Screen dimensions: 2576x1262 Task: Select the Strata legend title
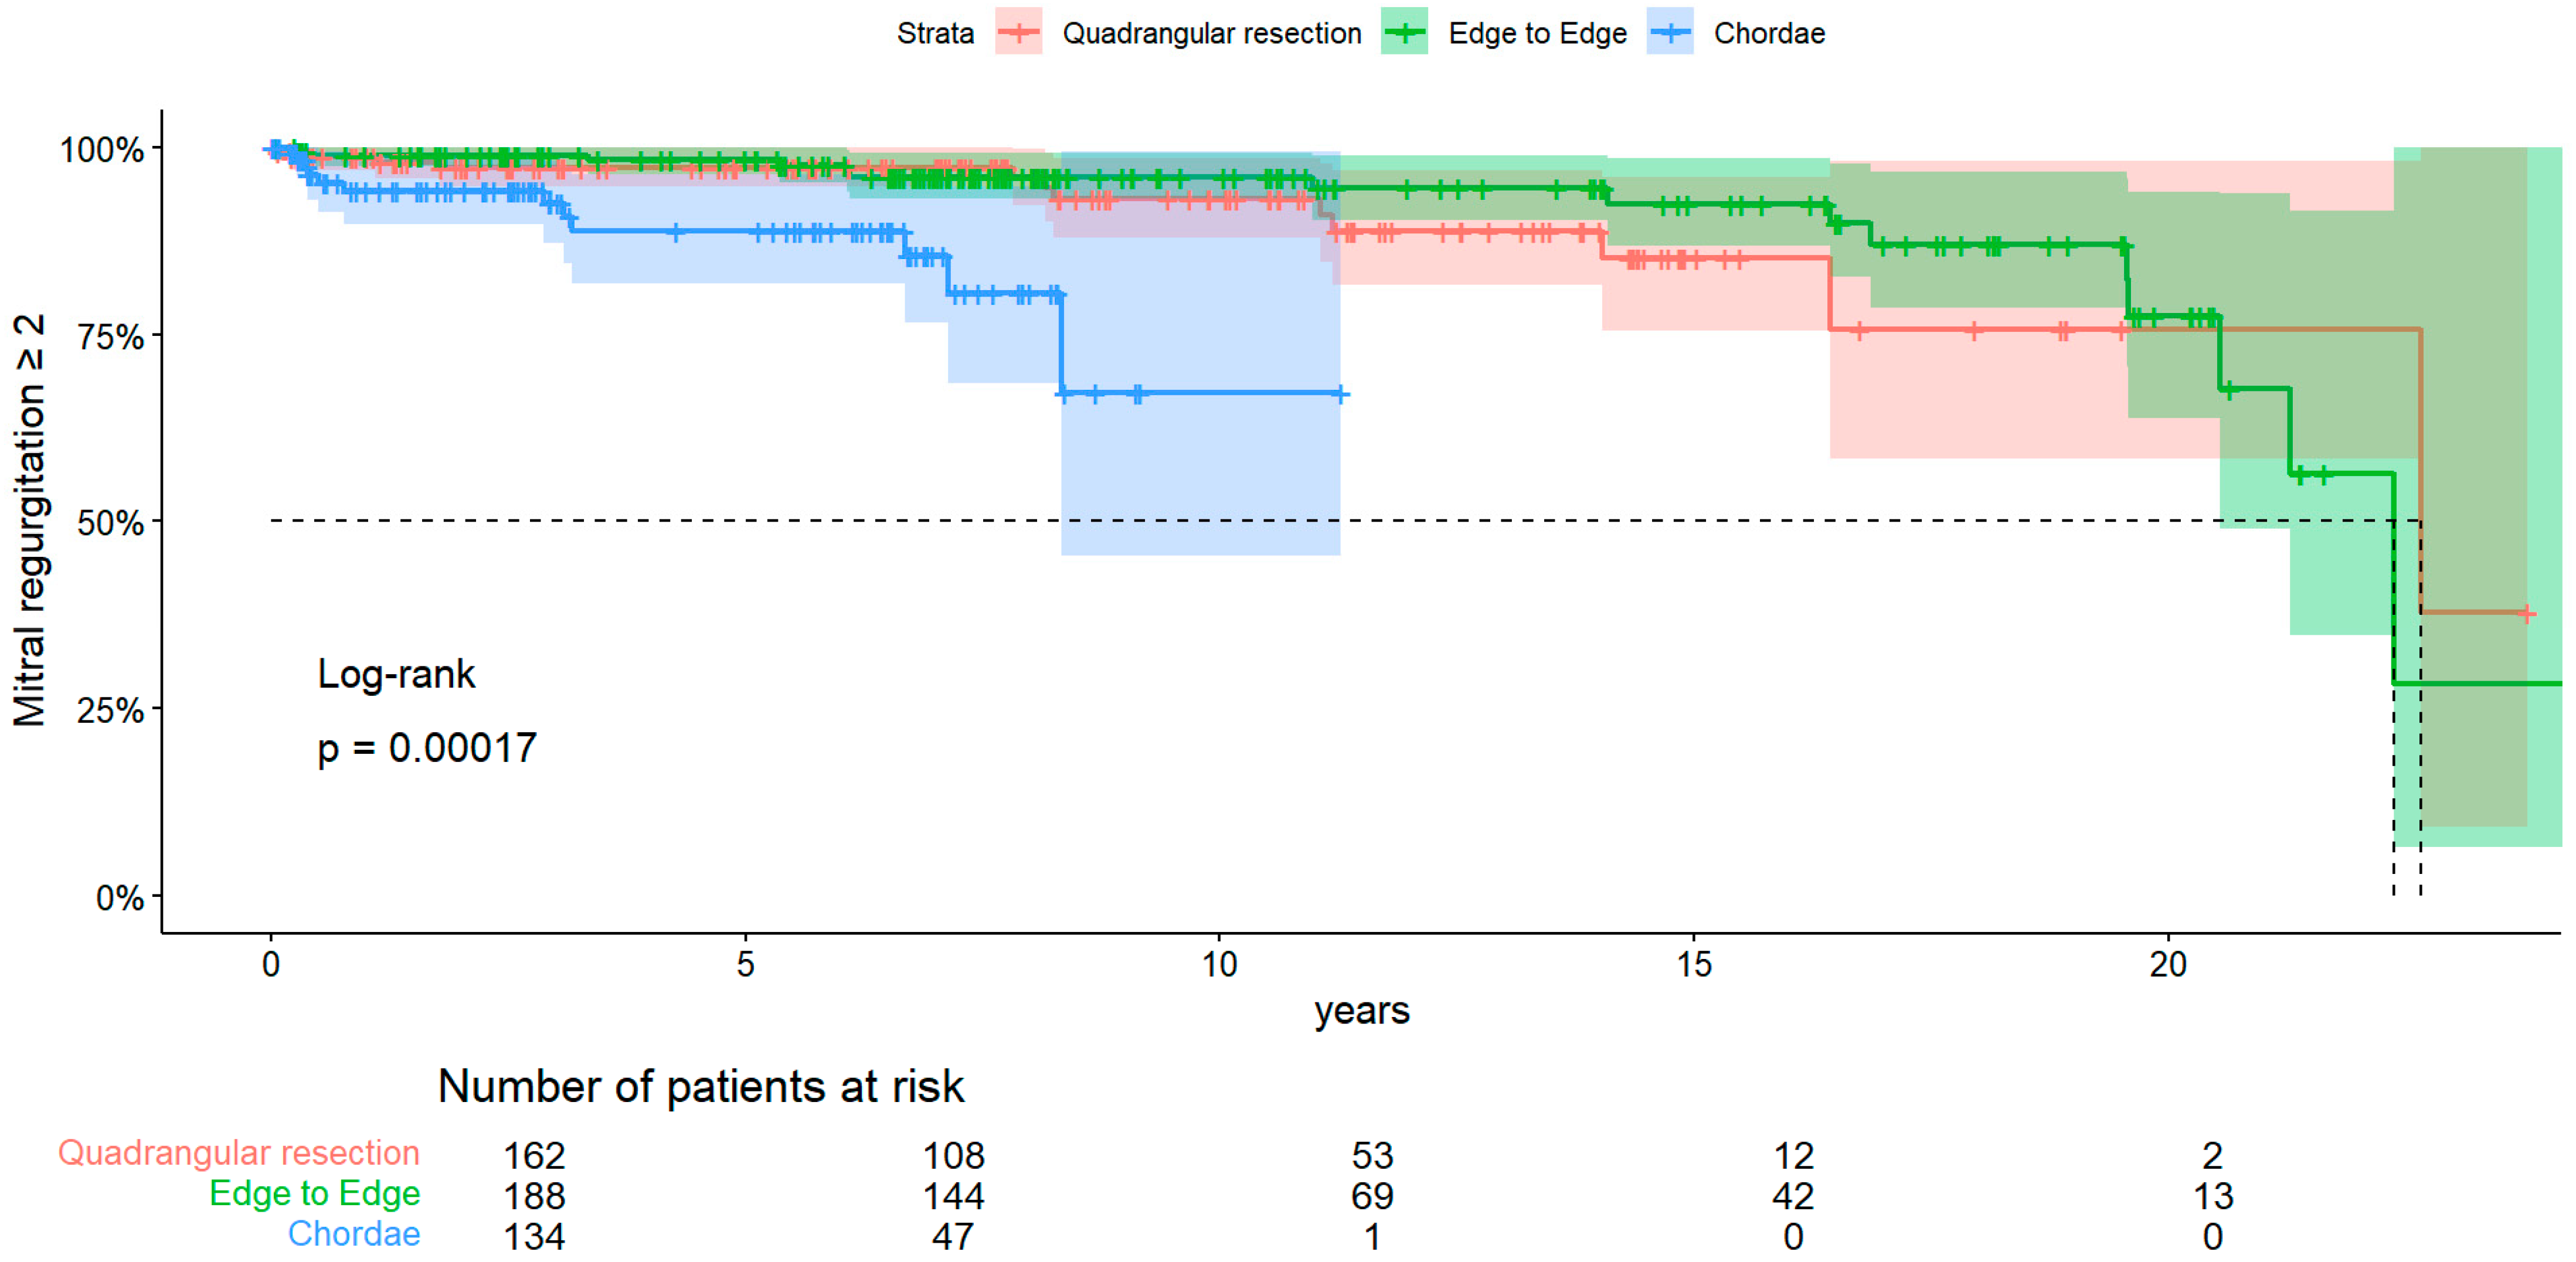pos(935,33)
